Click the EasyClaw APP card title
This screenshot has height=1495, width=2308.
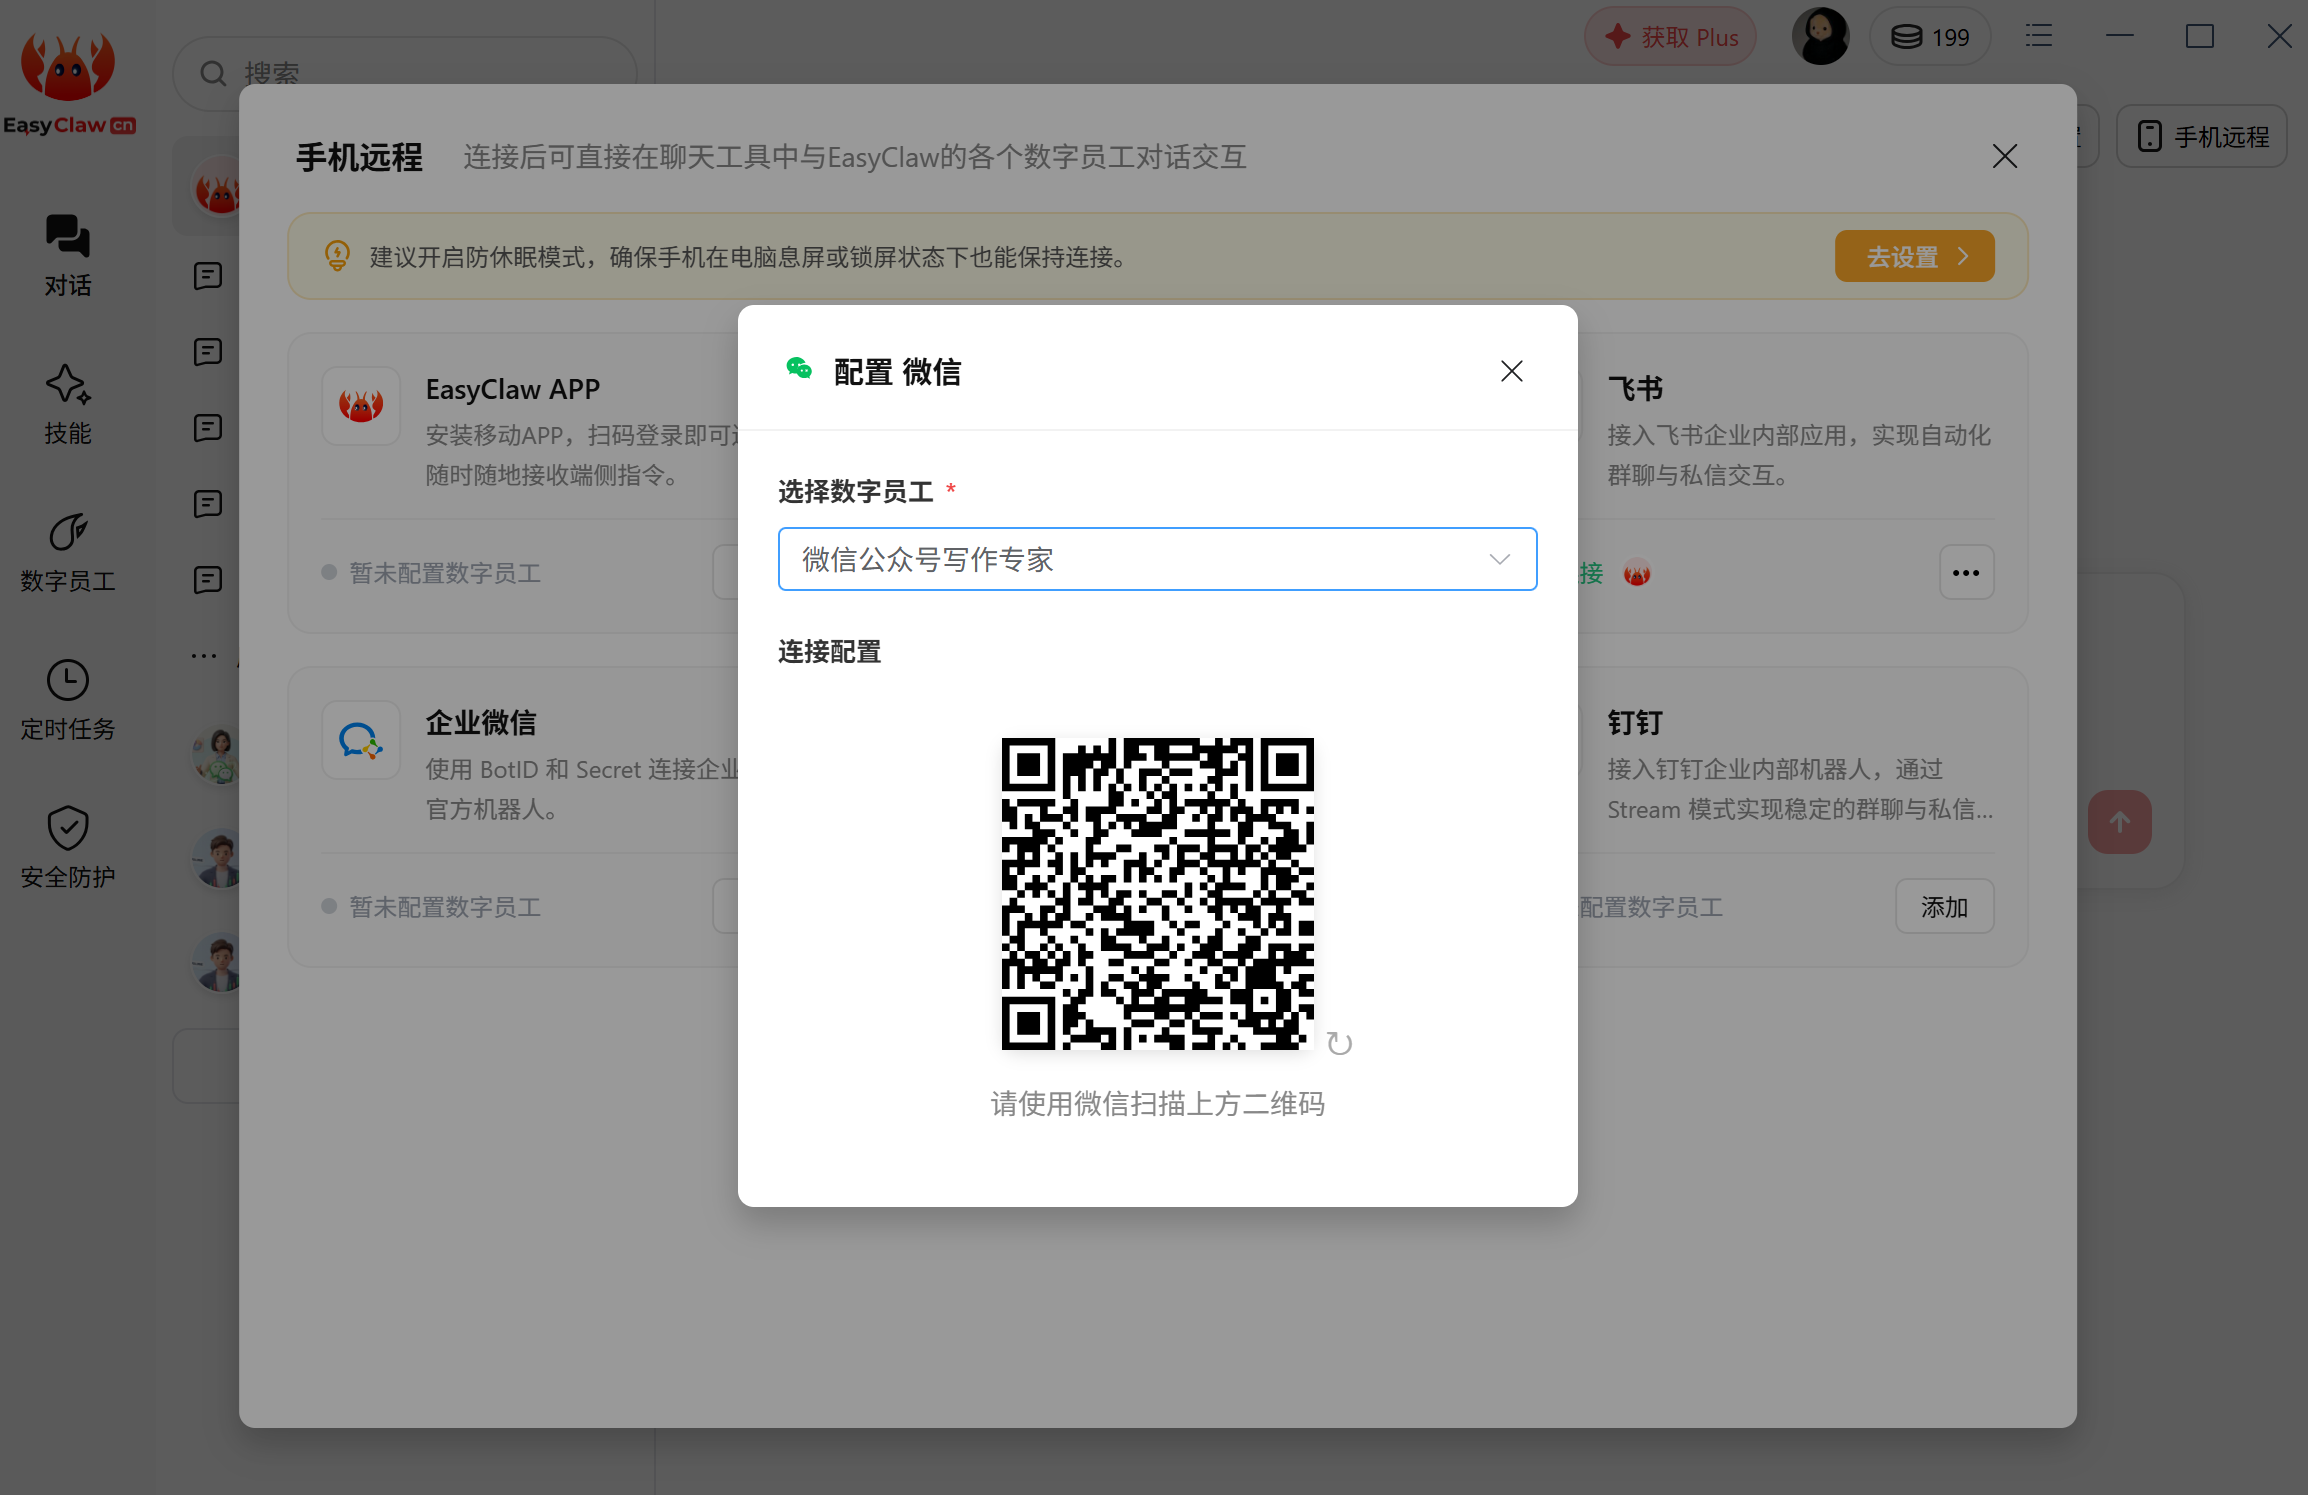coord(513,389)
